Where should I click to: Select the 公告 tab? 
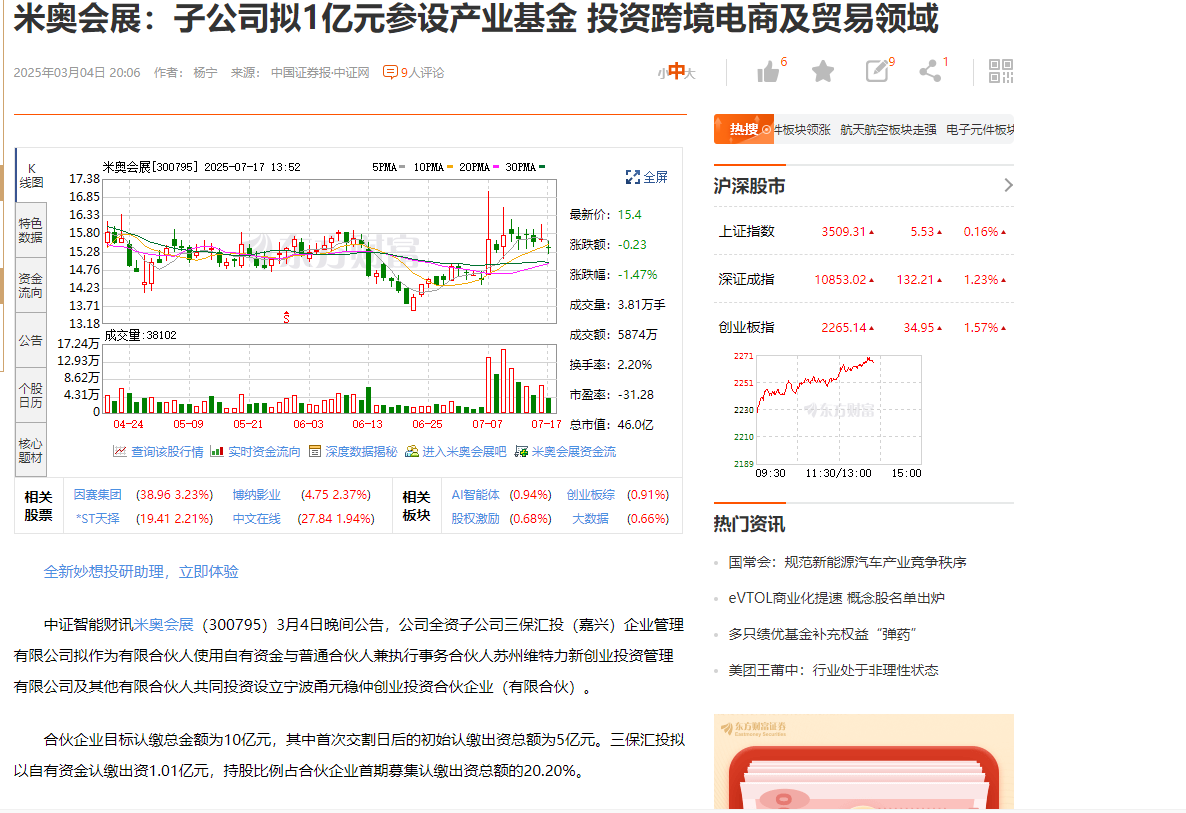tap(31, 341)
